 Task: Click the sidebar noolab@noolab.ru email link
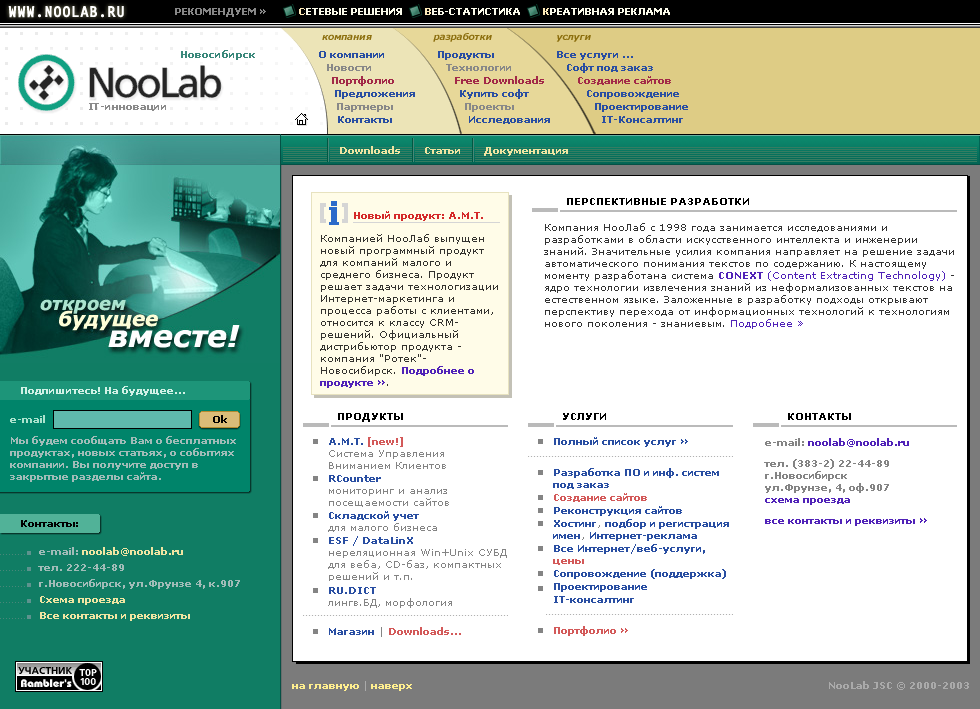click(x=132, y=551)
